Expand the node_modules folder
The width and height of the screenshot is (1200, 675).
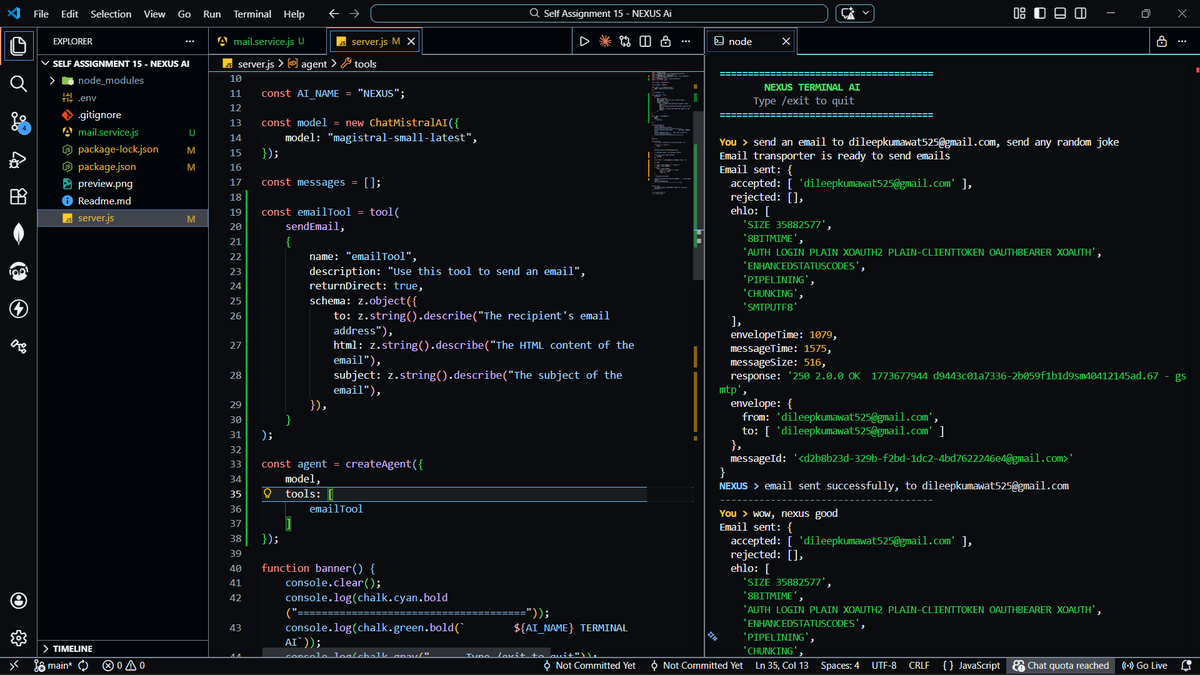pyautogui.click(x=52, y=80)
